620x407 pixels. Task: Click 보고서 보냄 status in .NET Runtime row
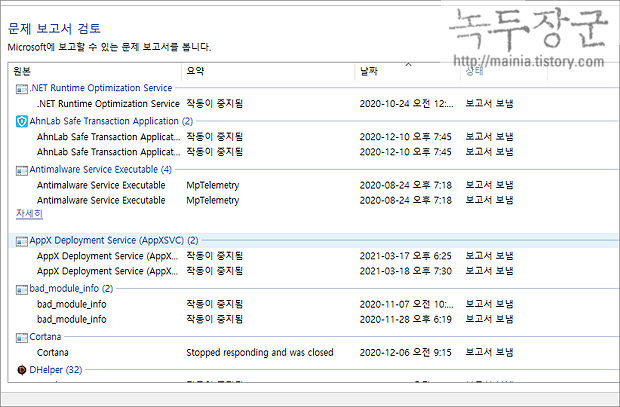(489, 104)
